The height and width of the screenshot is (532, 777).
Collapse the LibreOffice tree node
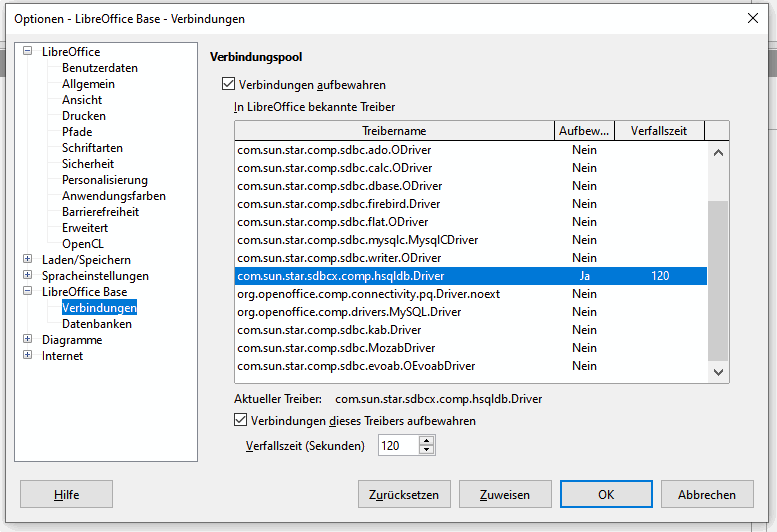coord(28,51)
